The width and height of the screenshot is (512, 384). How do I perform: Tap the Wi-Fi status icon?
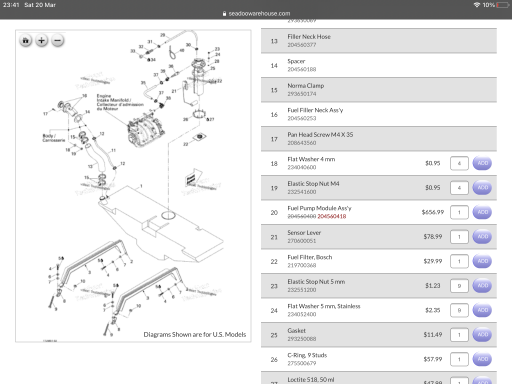coord(477,5)
